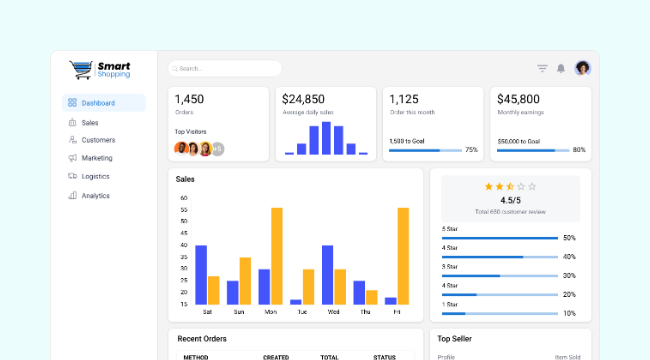Click Monday's orange bar in Sales chart
Viewport: 650px width, 360px height.
(277, 256)
